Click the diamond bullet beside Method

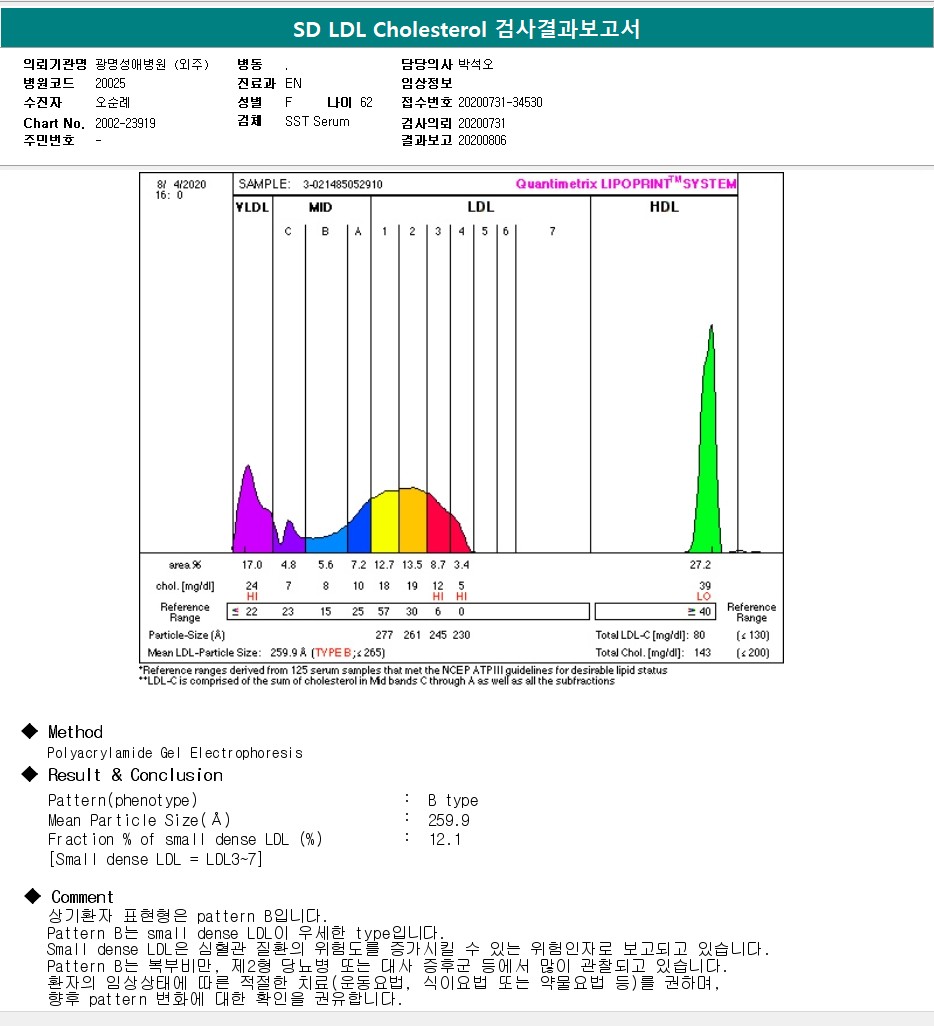coord(30,732)
